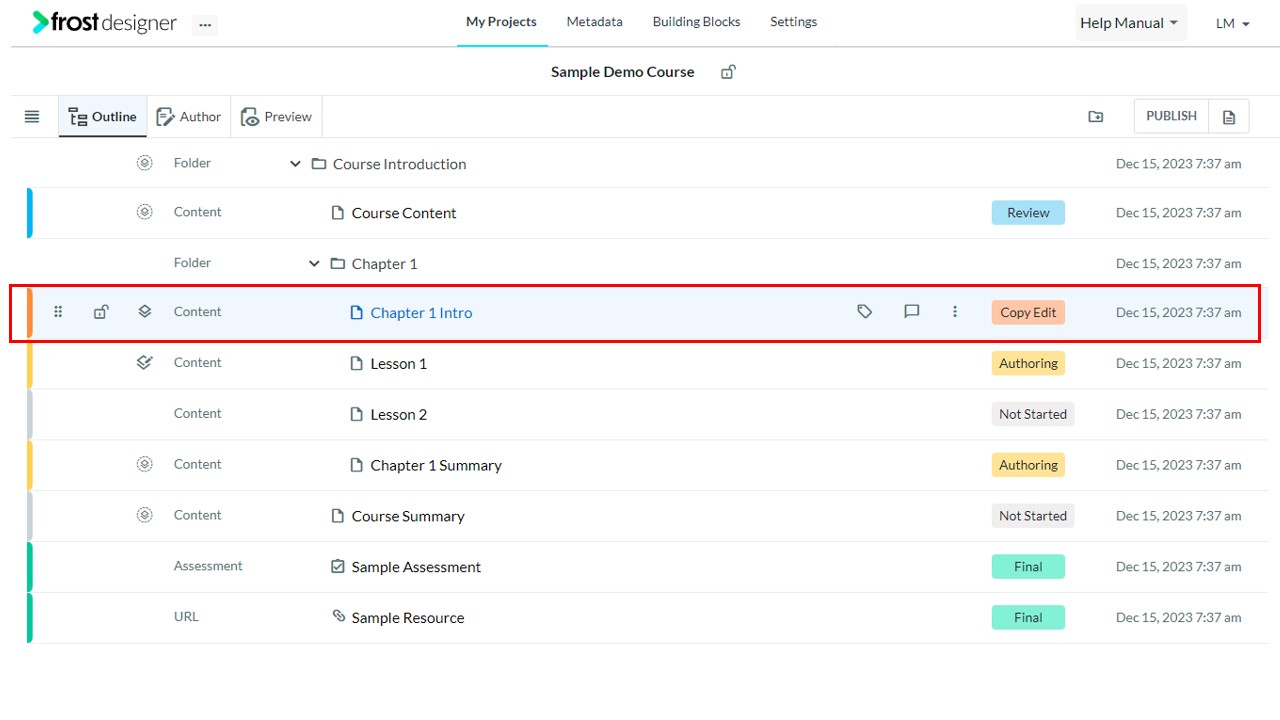Open the hamburger menu in the toolbar
The width and height of the screenshot is (1280, 720).
coord(32,117)
